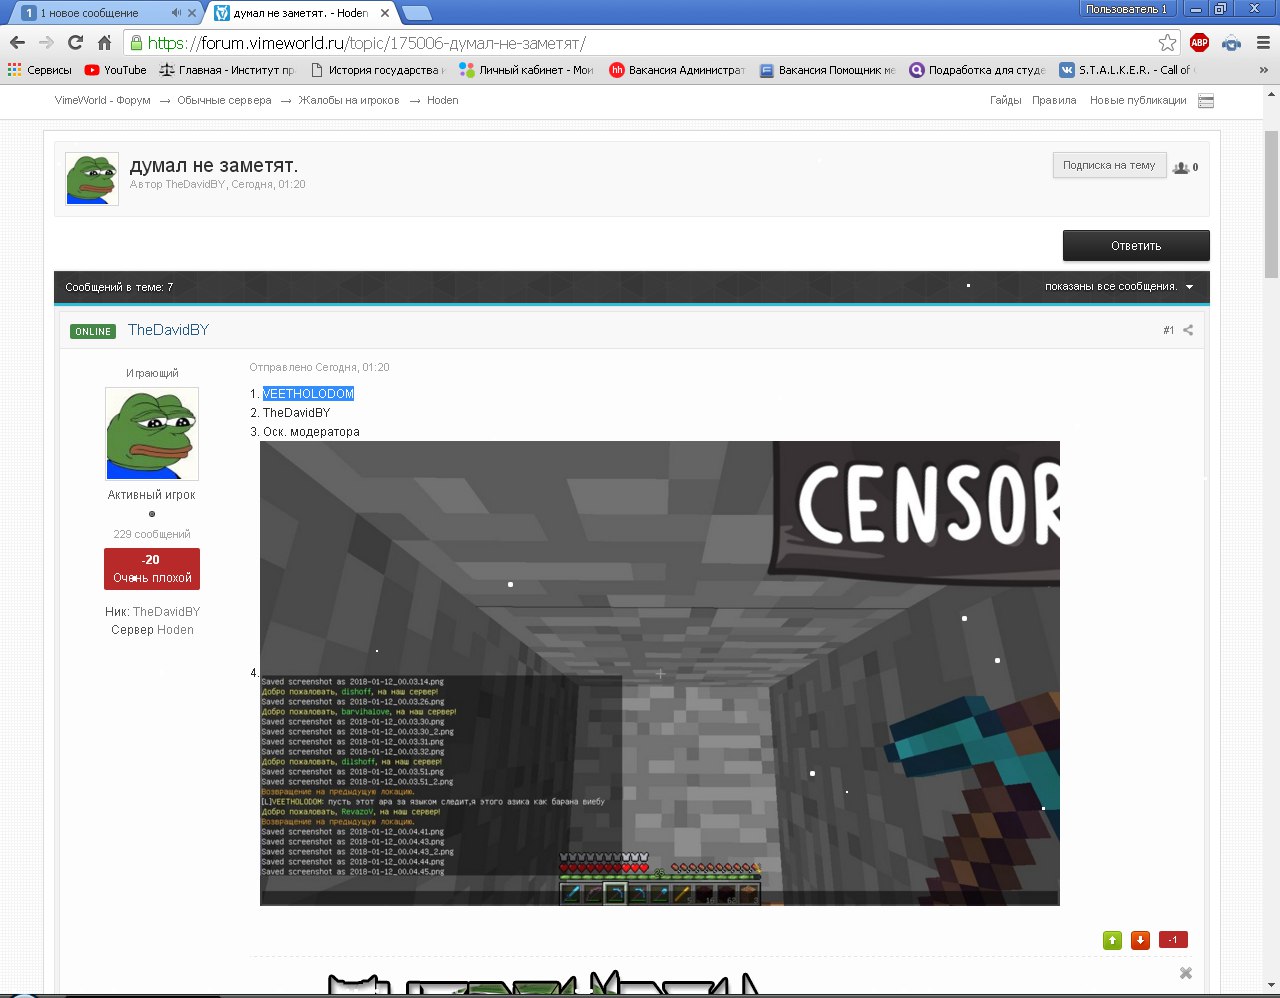Click the '-20 Очень плохой' reputation badge
The image size is (1280, 998).
152,568
